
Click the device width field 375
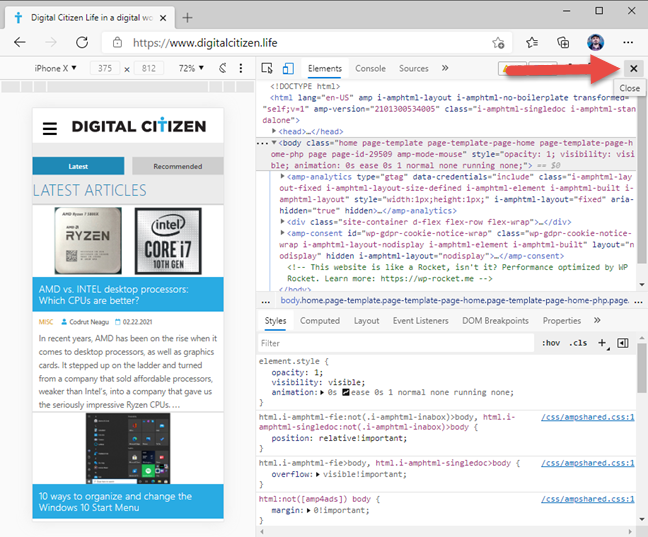coord(105,68)
